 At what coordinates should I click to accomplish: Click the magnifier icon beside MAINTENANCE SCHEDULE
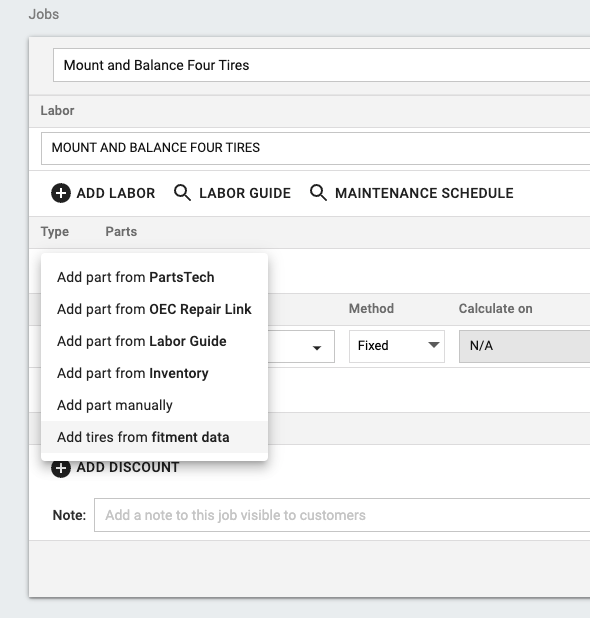click(318, 193)
